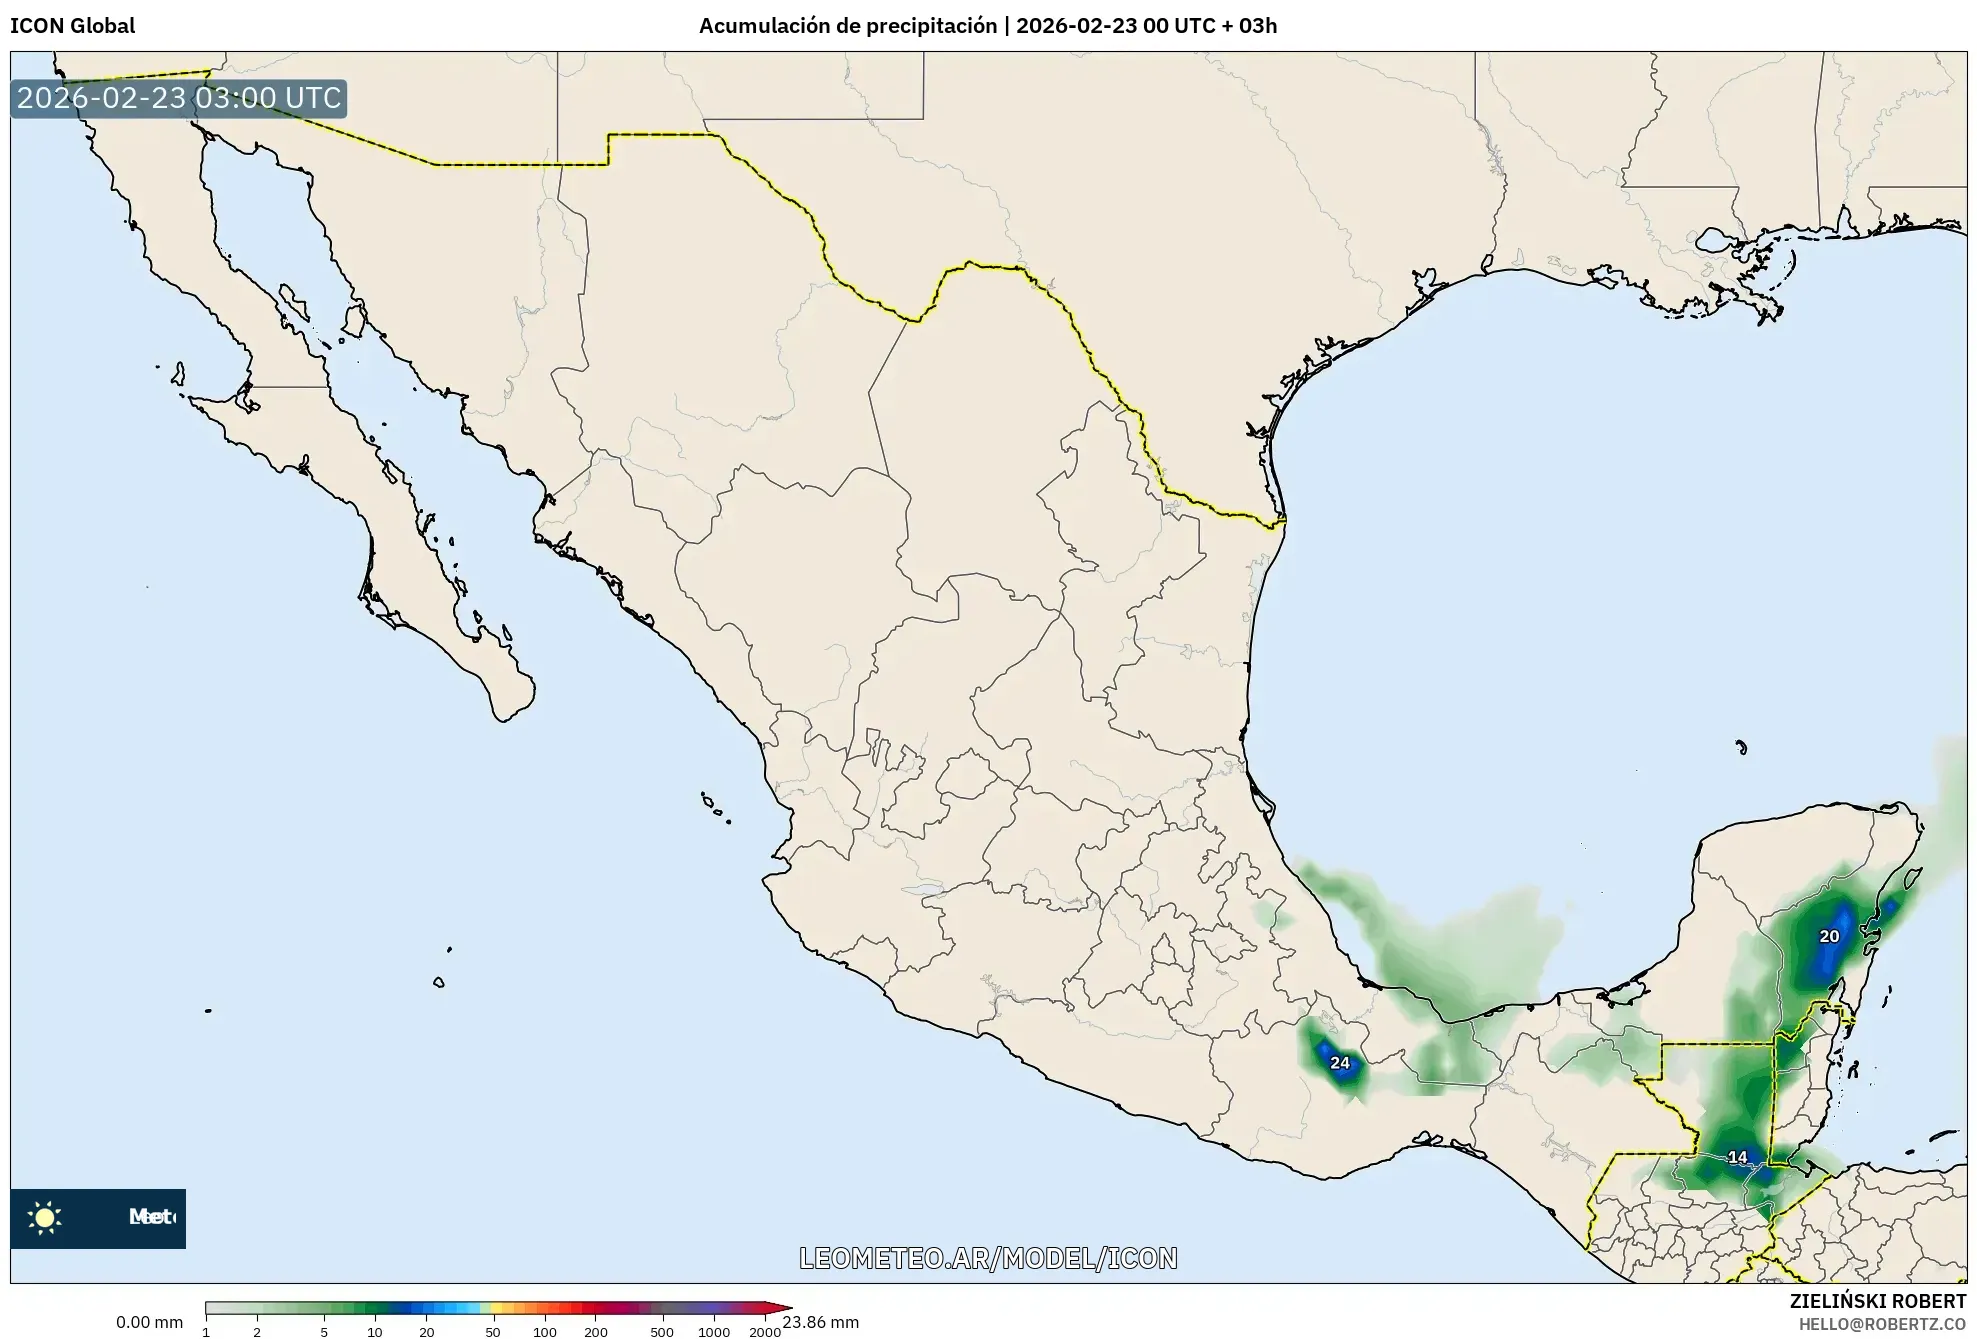Click the ZIELIŃSKI ROBERT author credit
This screenshot has width=1977, height=1339.
point(1877,1301)
